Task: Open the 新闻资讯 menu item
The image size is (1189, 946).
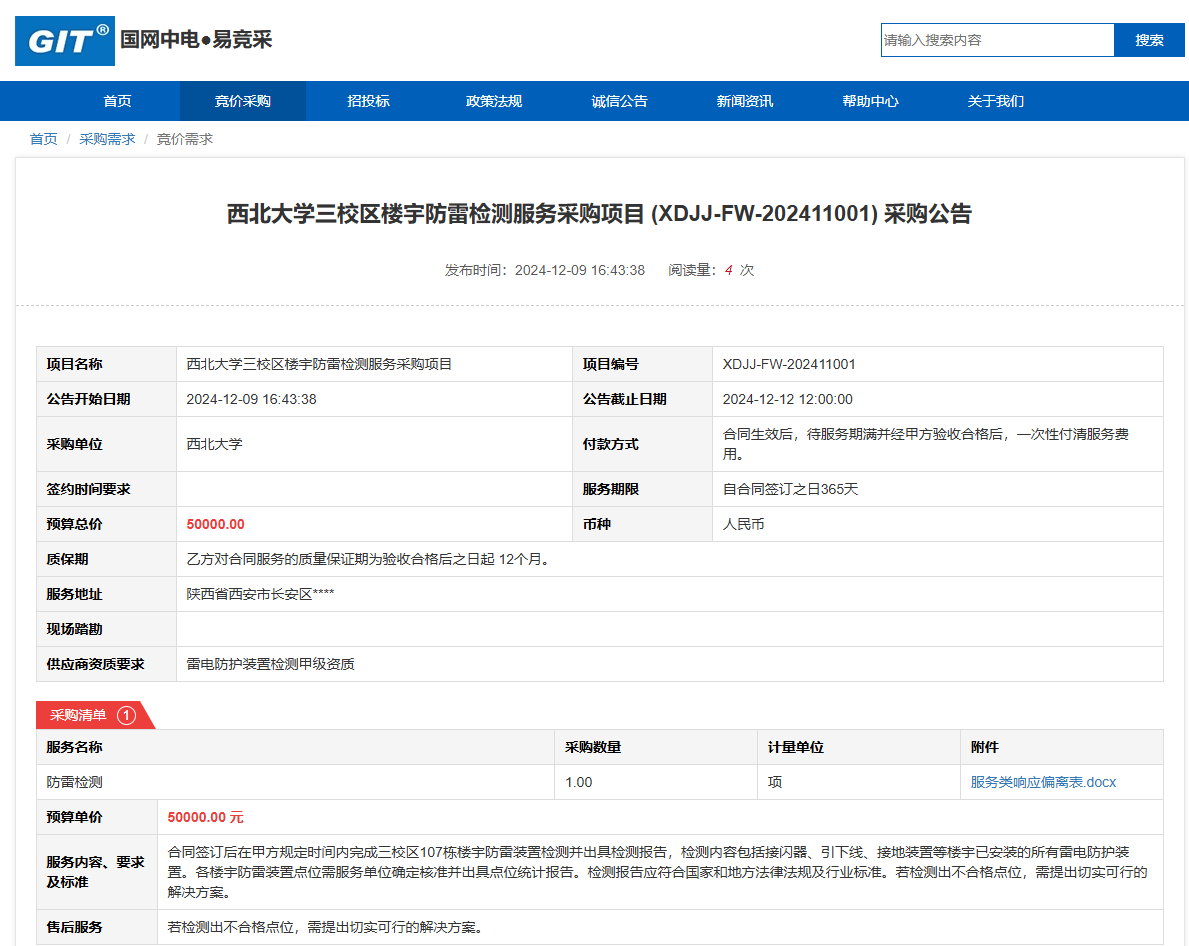Action: [x=744, y=101]
